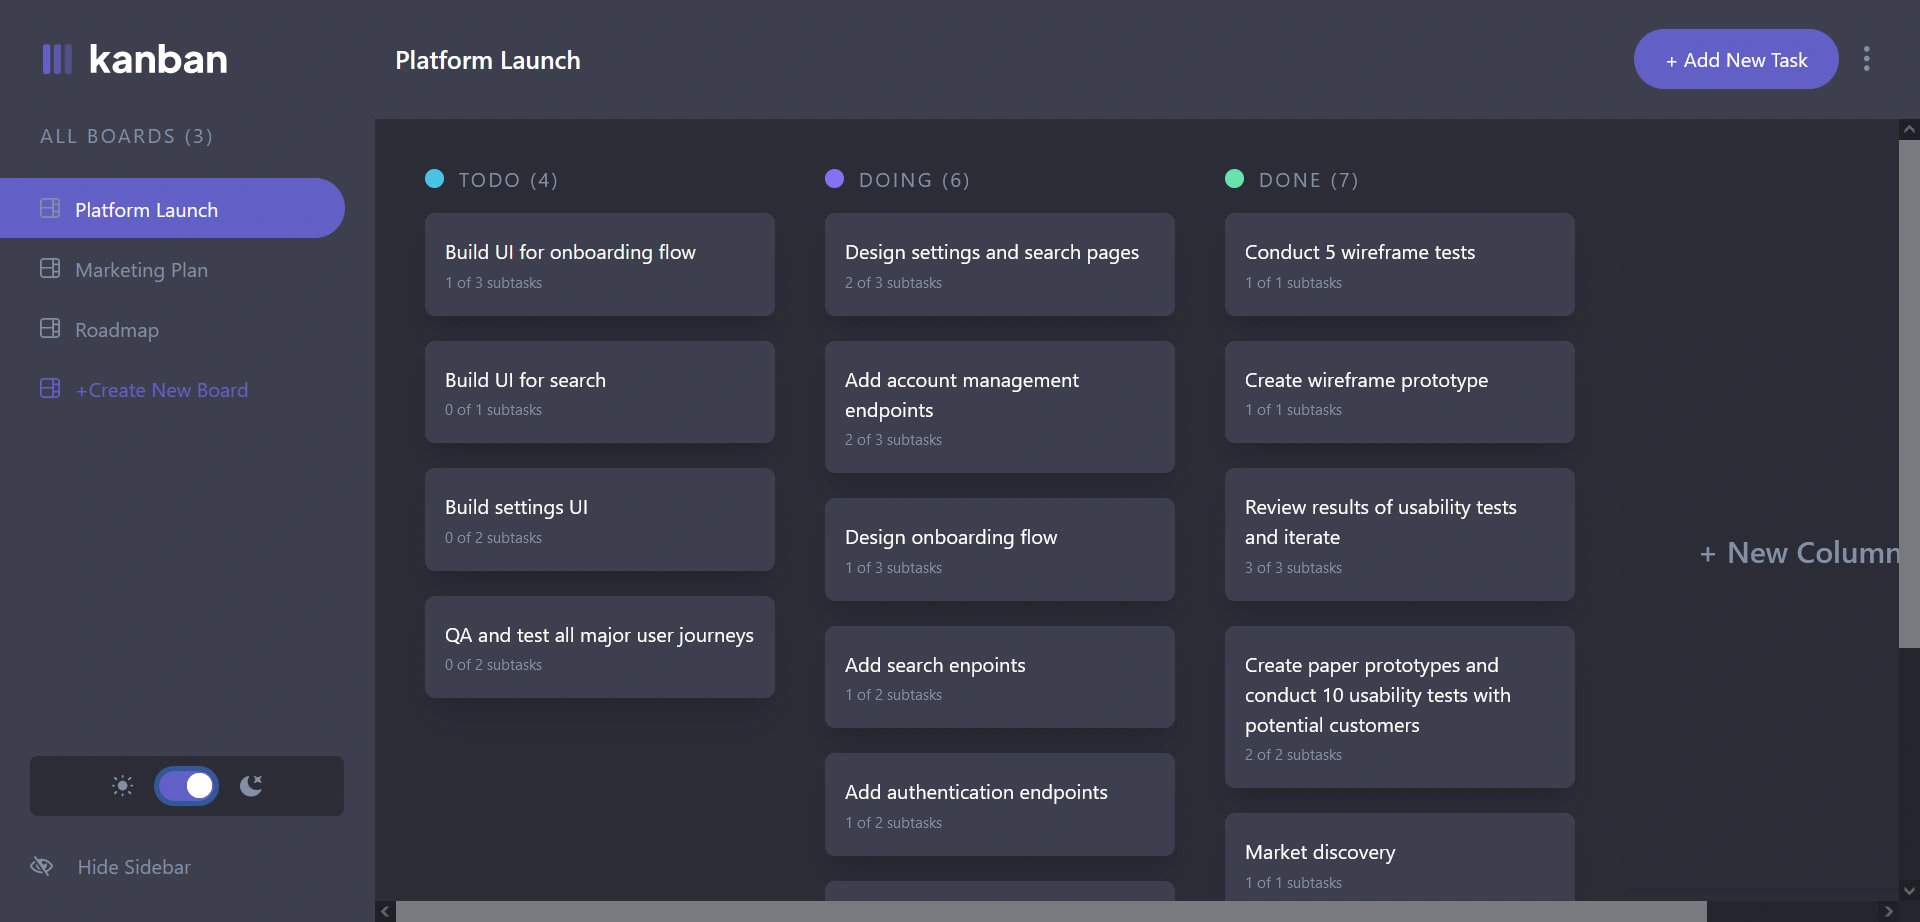Click the eye icon next to Hide Sidebar
Viewport: 1920px width, 922px height.
pos(41,866)
